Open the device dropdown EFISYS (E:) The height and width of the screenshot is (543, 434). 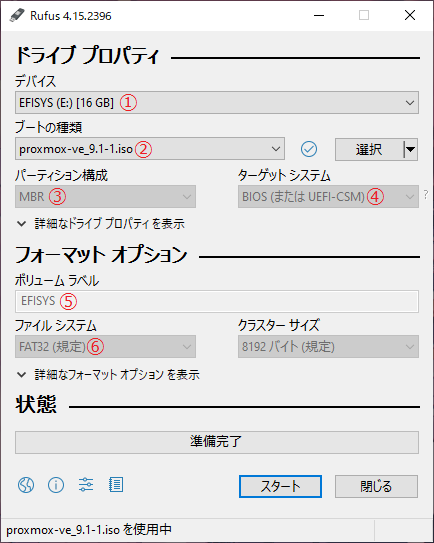(x=217, y=103)
